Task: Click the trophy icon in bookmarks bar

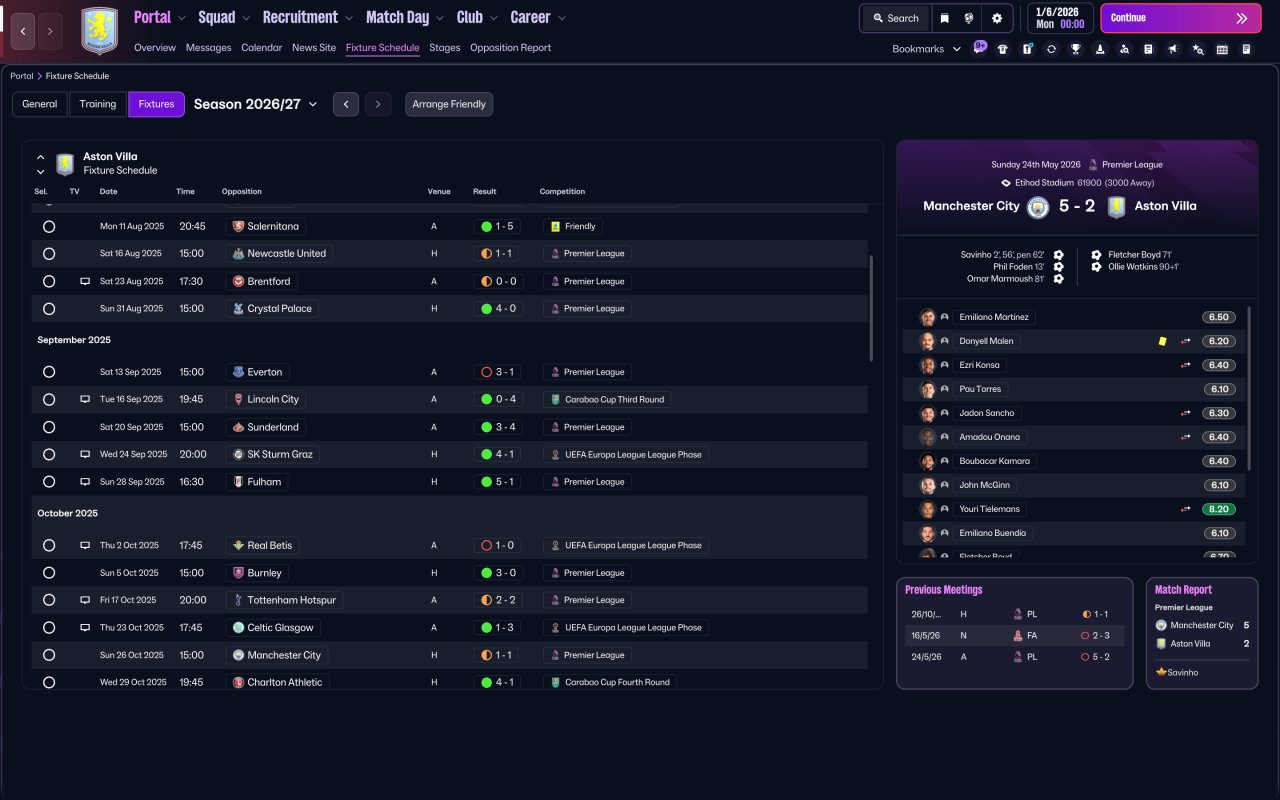Action: (1075, 49)
